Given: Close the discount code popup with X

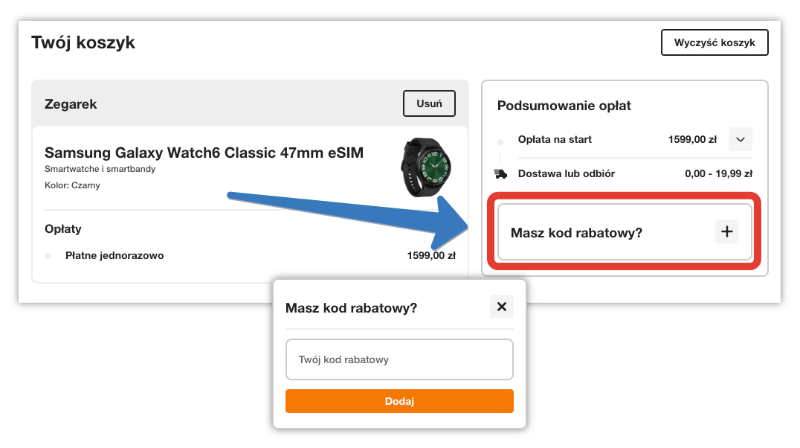Looking at the screenshot, I should point(502,307).
